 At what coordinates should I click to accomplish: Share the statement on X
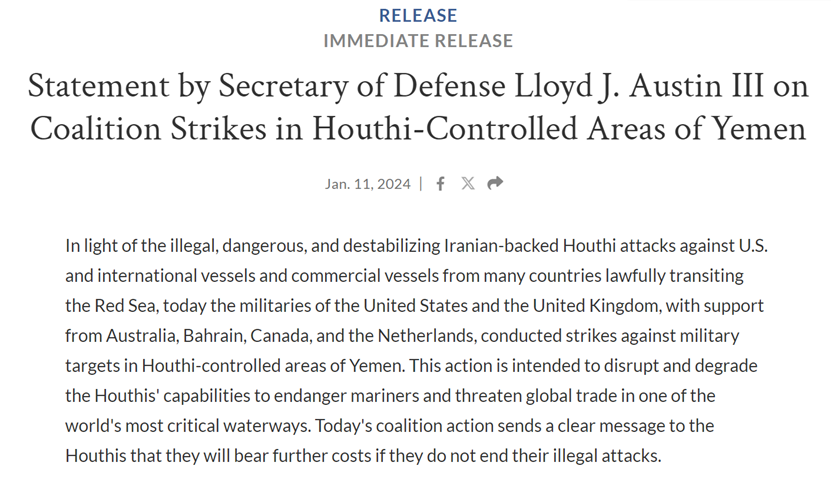tap(467, 183)
